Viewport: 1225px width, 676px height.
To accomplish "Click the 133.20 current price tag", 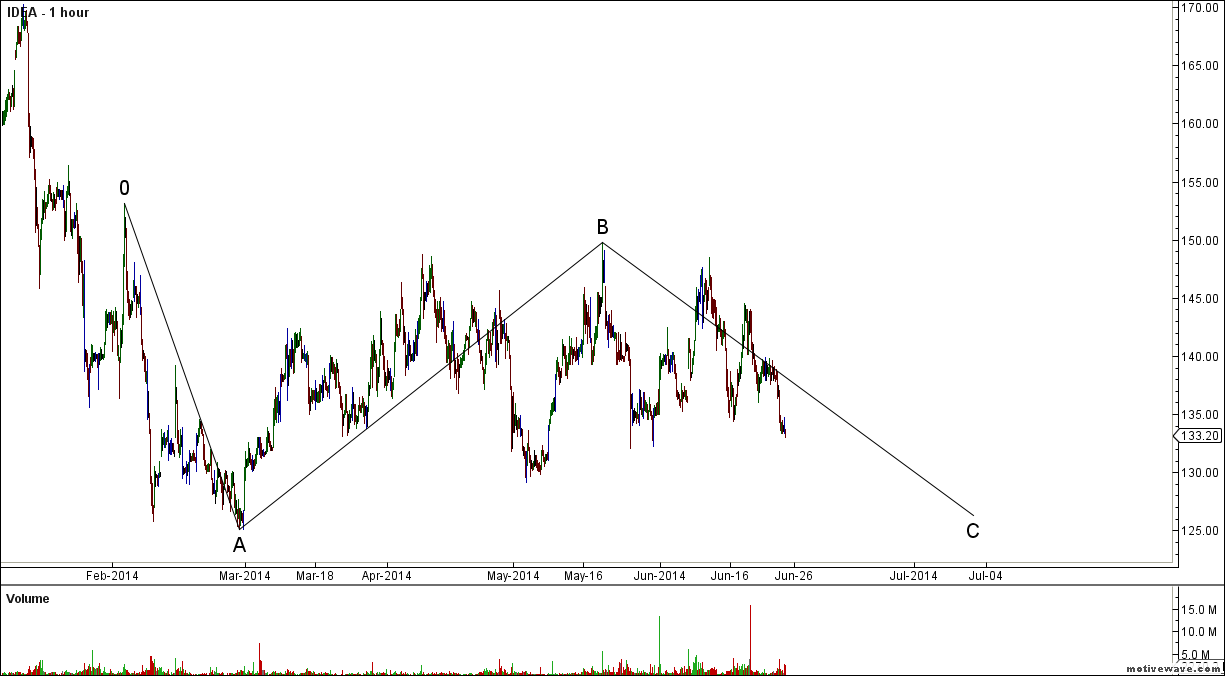I will tap(1199, 436).
